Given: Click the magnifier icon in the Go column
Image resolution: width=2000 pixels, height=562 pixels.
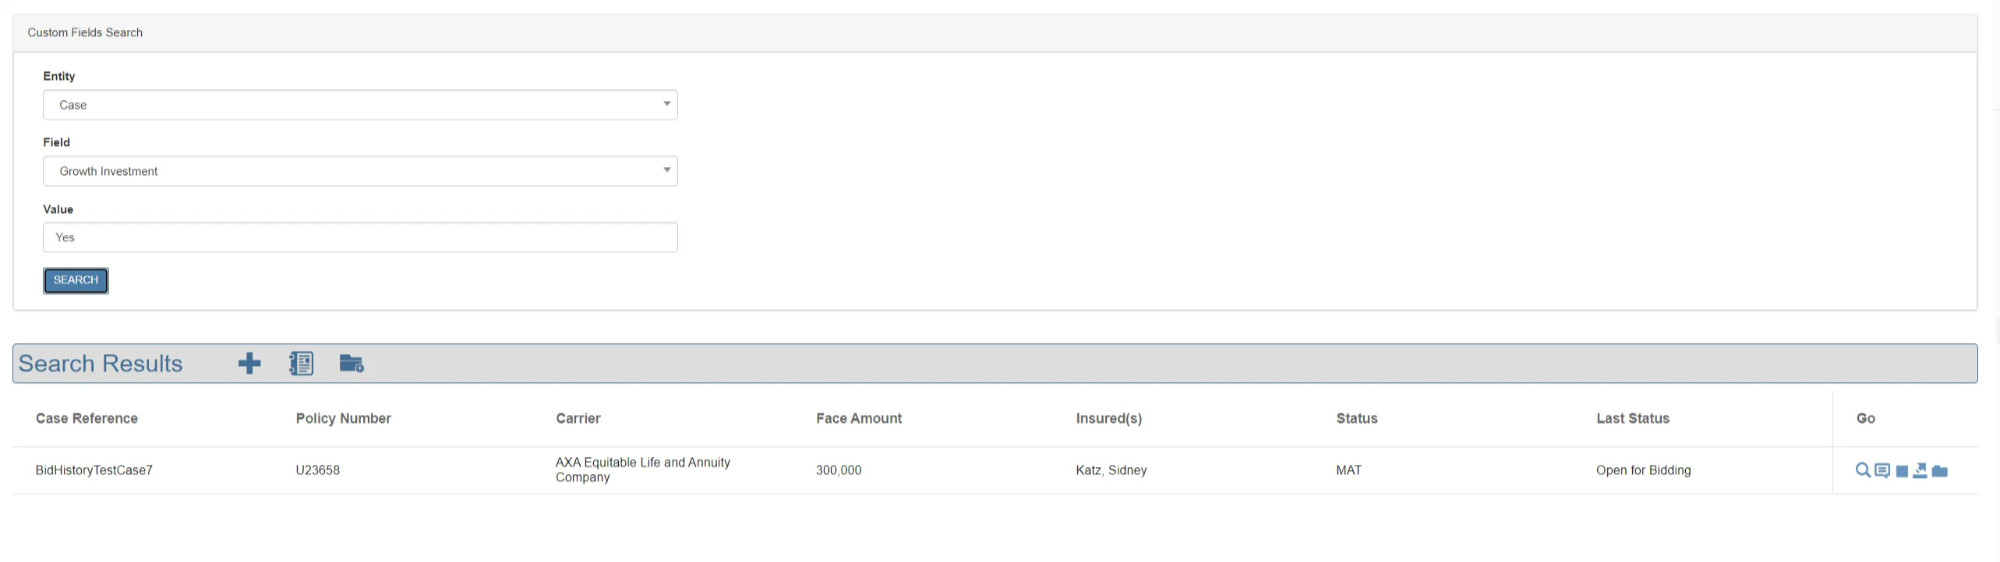Looking at the screenshot, I should pyautogui.click(x=1862, y=470).
